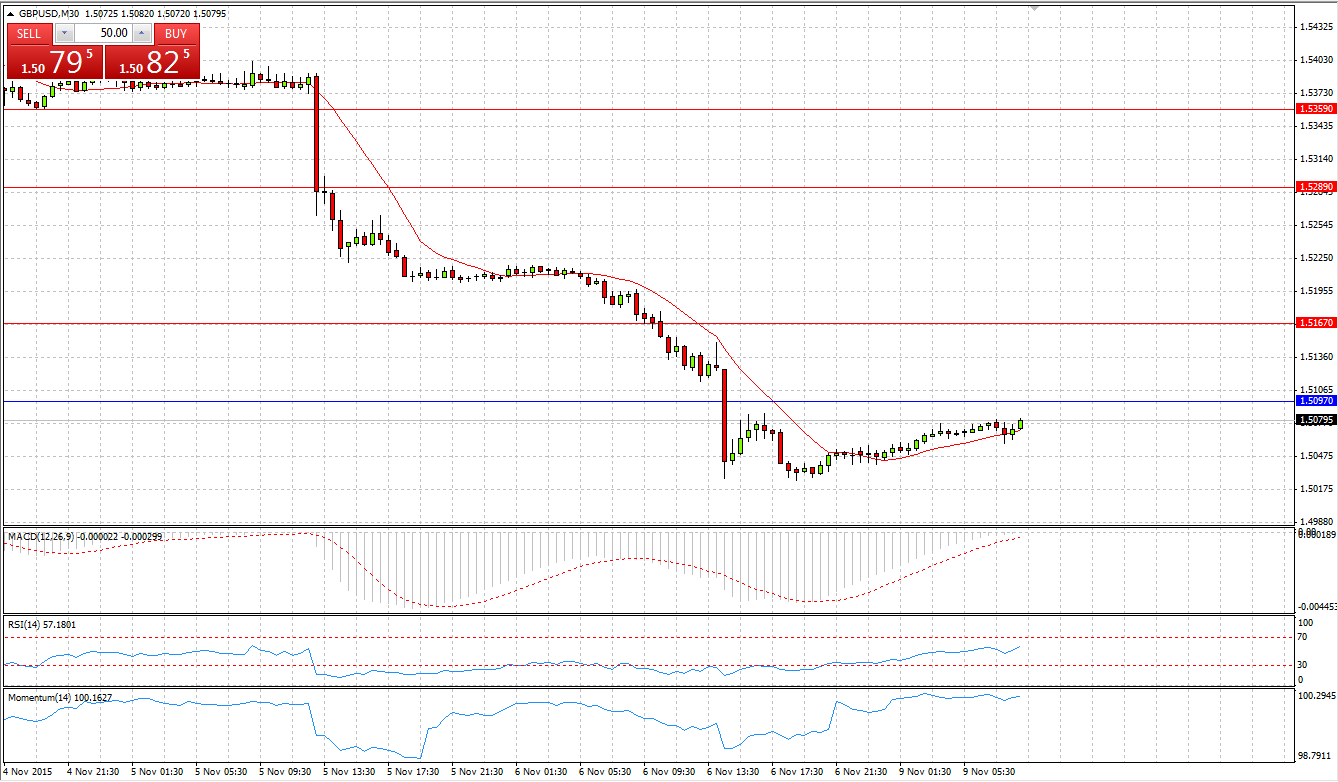Click the 9 Nov 05:30 time label

(989, 772)
